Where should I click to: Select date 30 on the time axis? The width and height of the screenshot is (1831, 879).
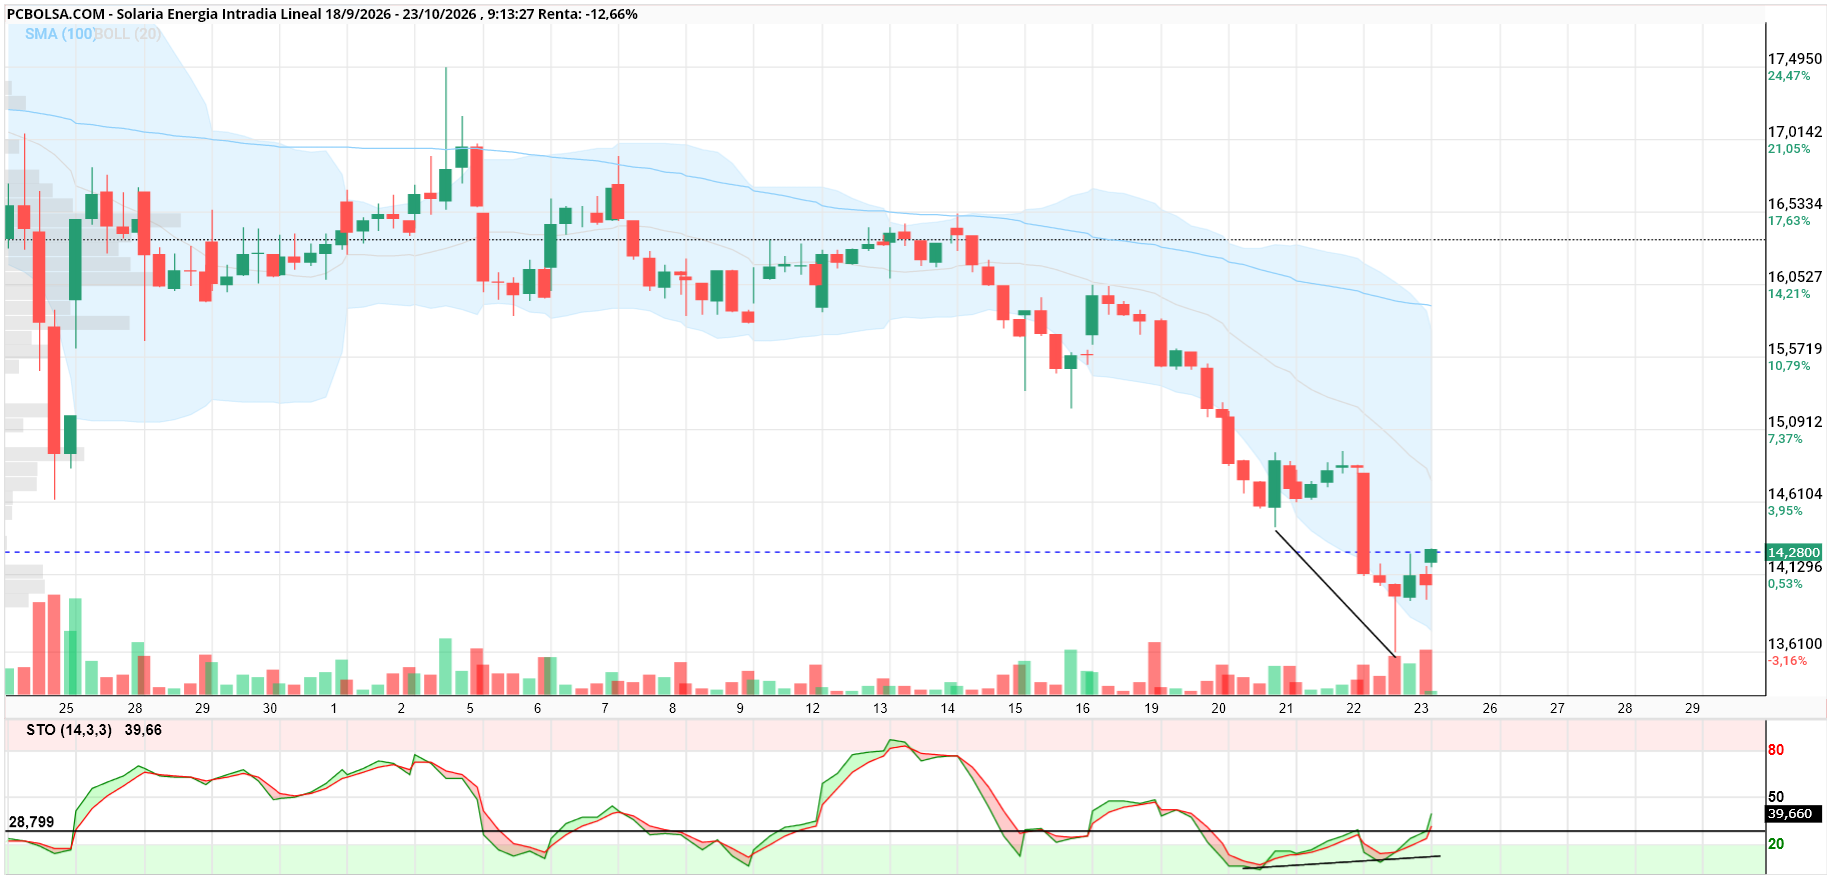pyautogui.click(x=270, y=708)
